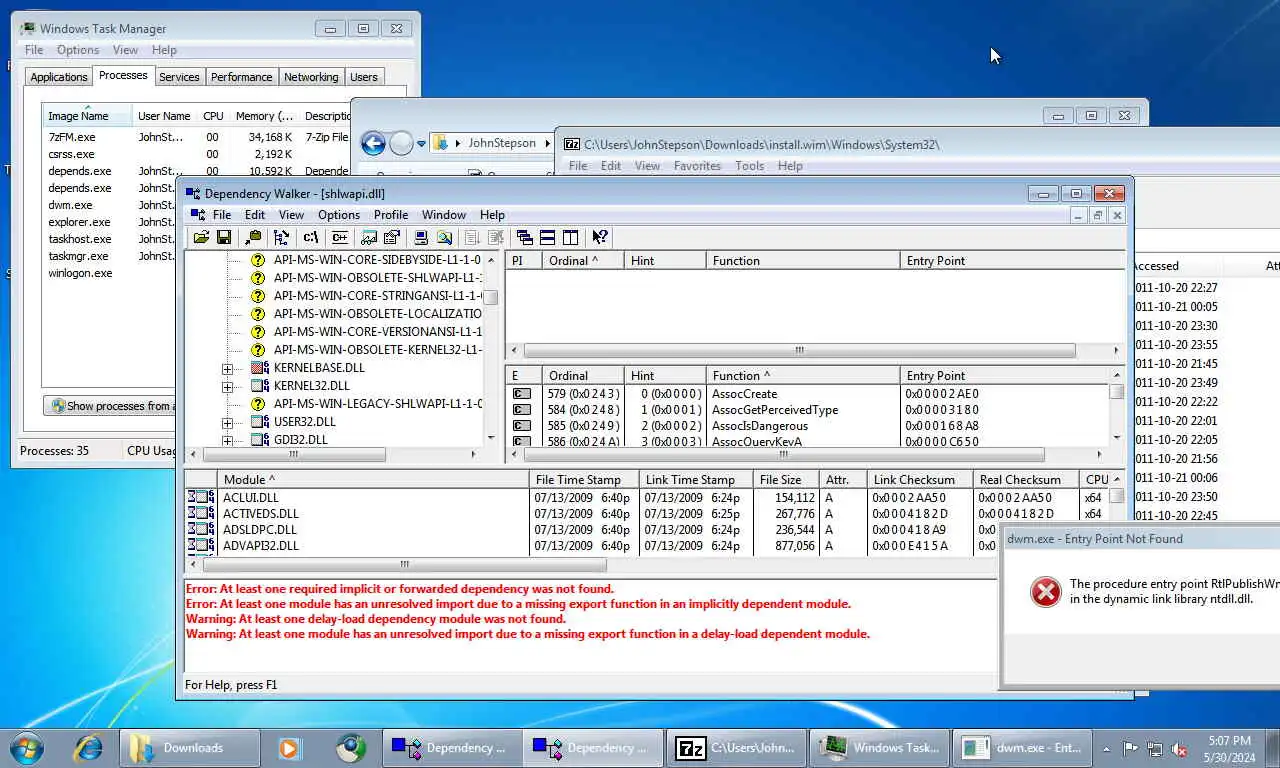1280x768 pixels.
Task: Open the Window menu in Dependency Walker
Action: pyautogui.click(x=444, y=215)
